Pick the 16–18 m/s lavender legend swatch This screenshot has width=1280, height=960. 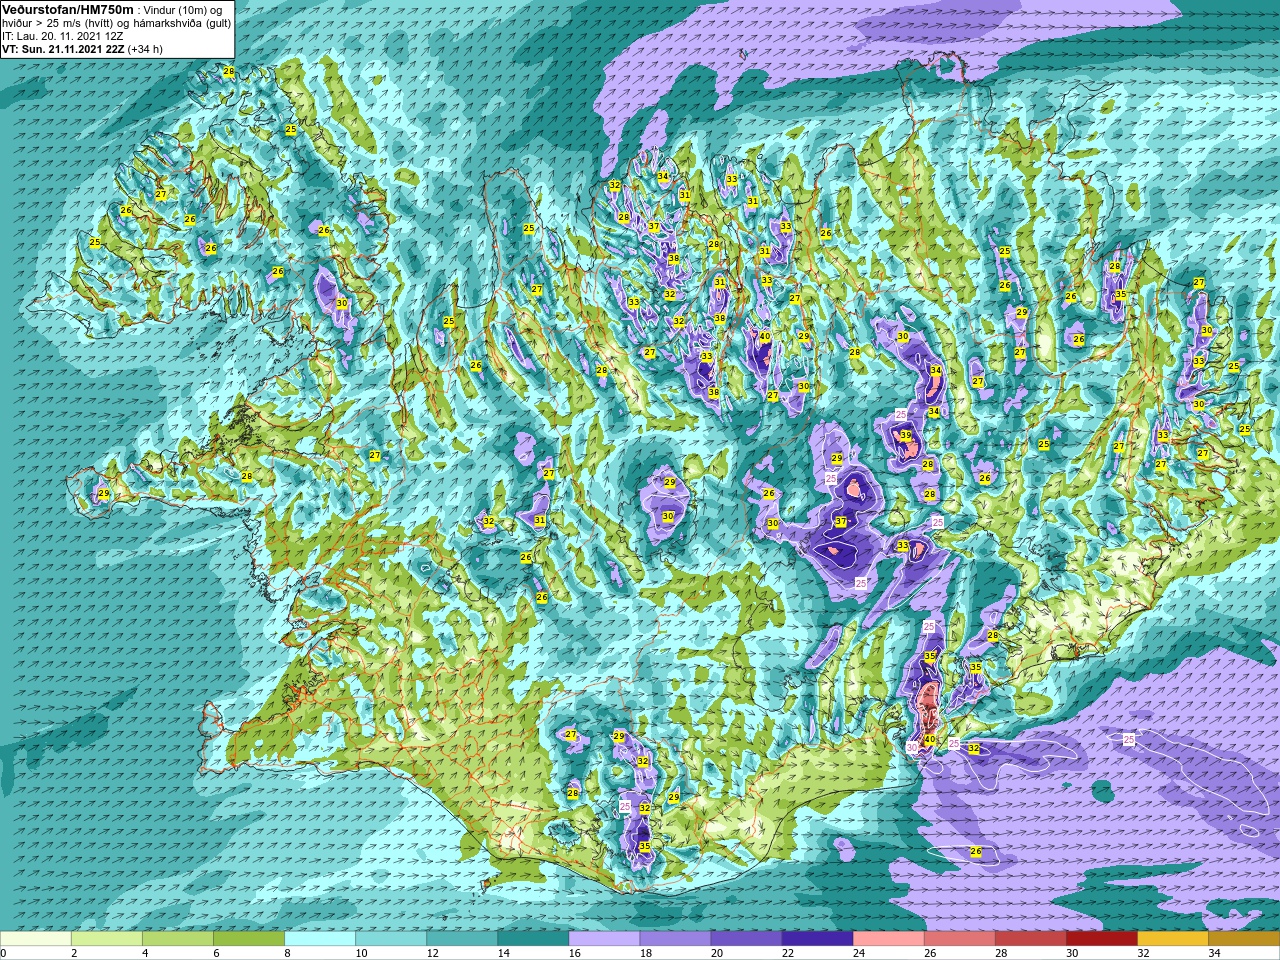[x=604, y=939]
